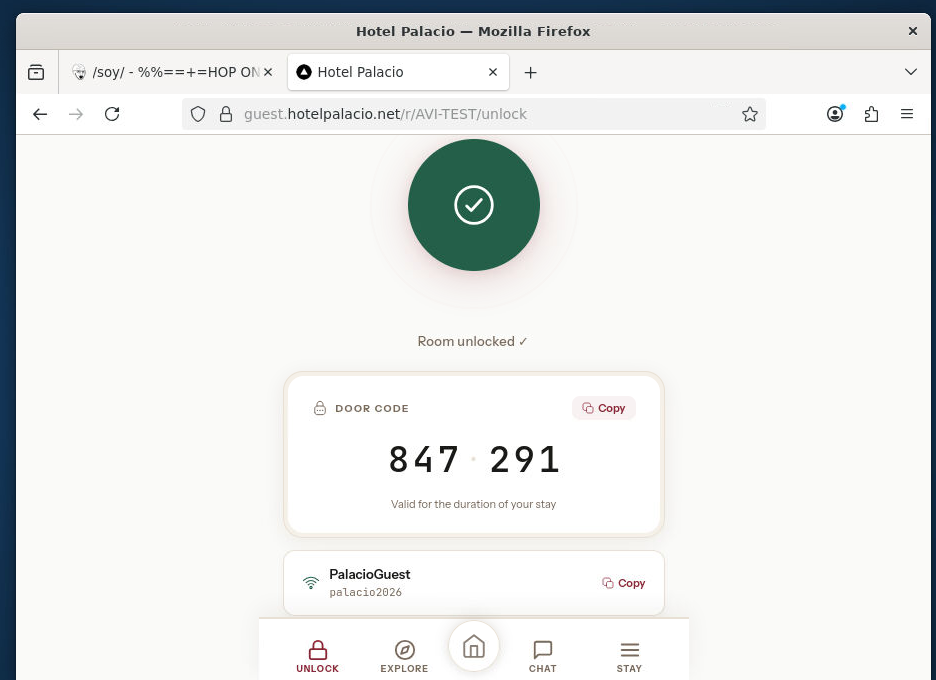Open the Unlock tab in bottom navigation
The image size is (936, 680).
coord(317,656)
